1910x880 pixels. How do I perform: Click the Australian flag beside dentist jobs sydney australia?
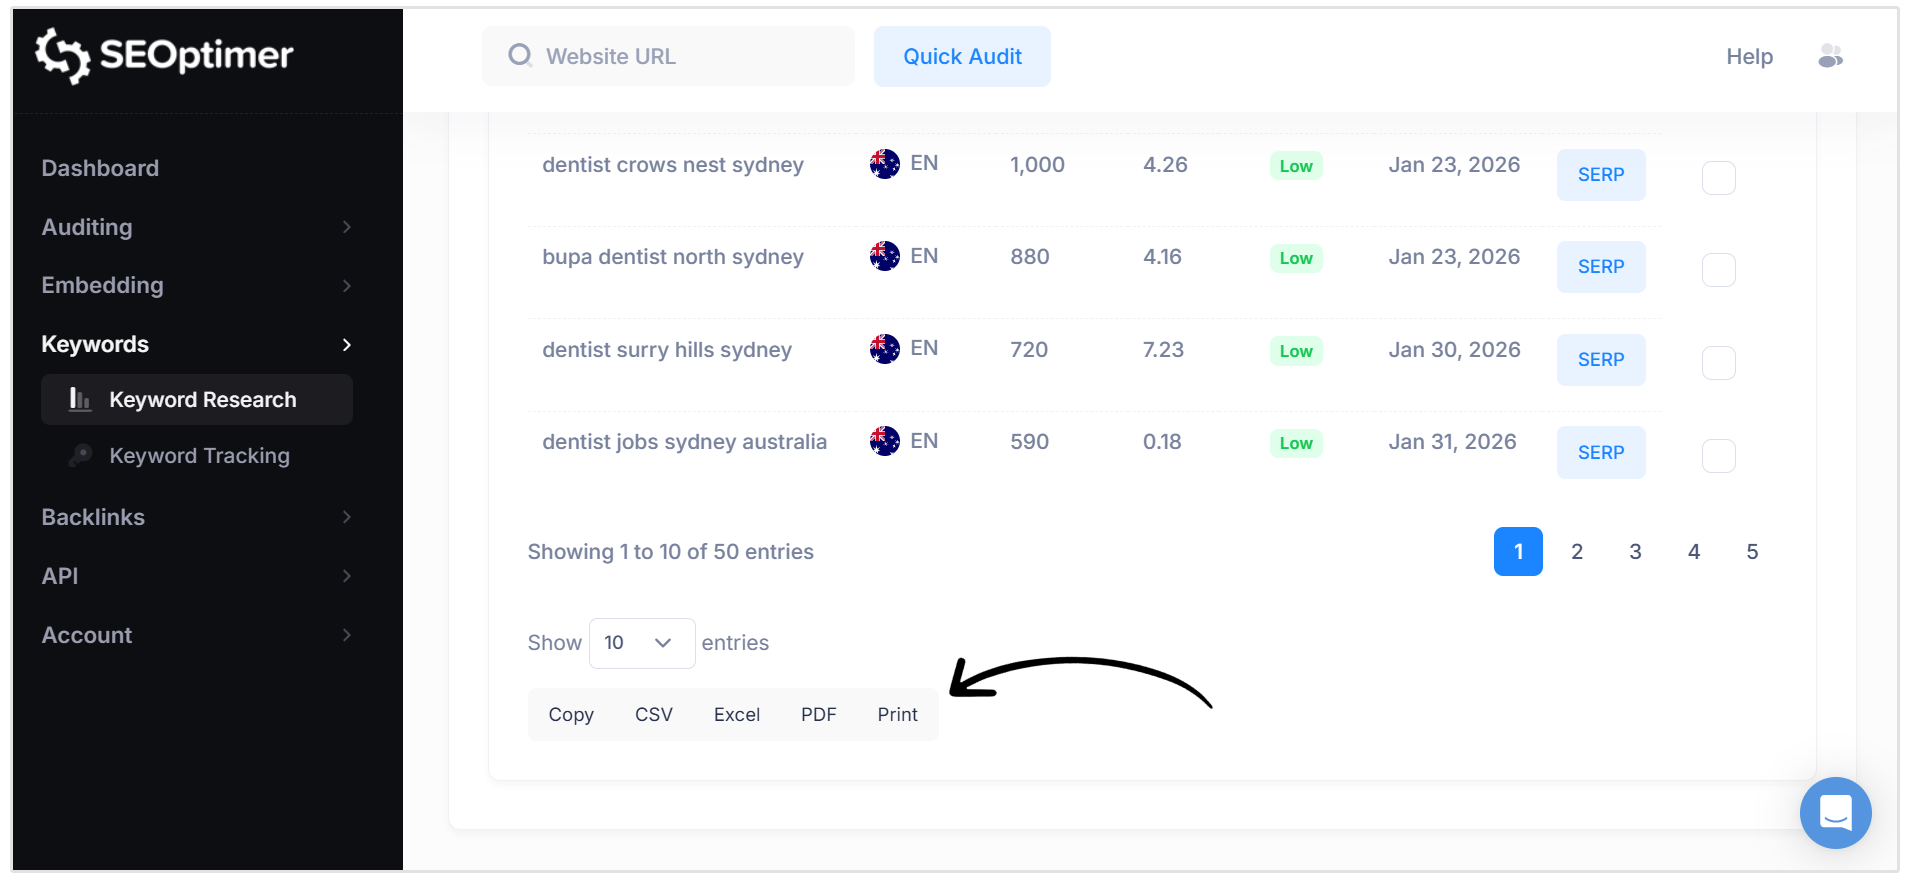click(884, 440)
